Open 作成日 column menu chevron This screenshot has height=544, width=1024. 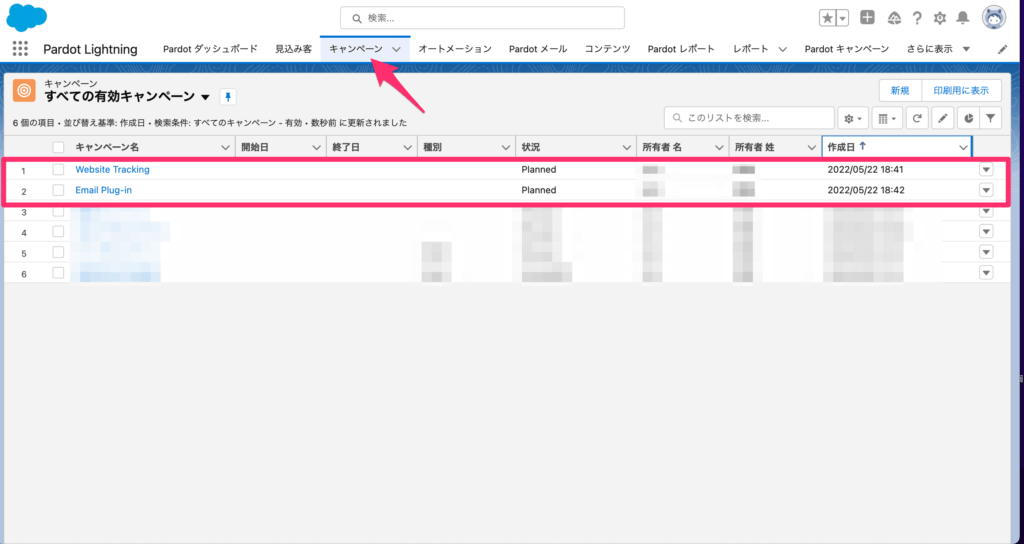(x=963, y=148)
